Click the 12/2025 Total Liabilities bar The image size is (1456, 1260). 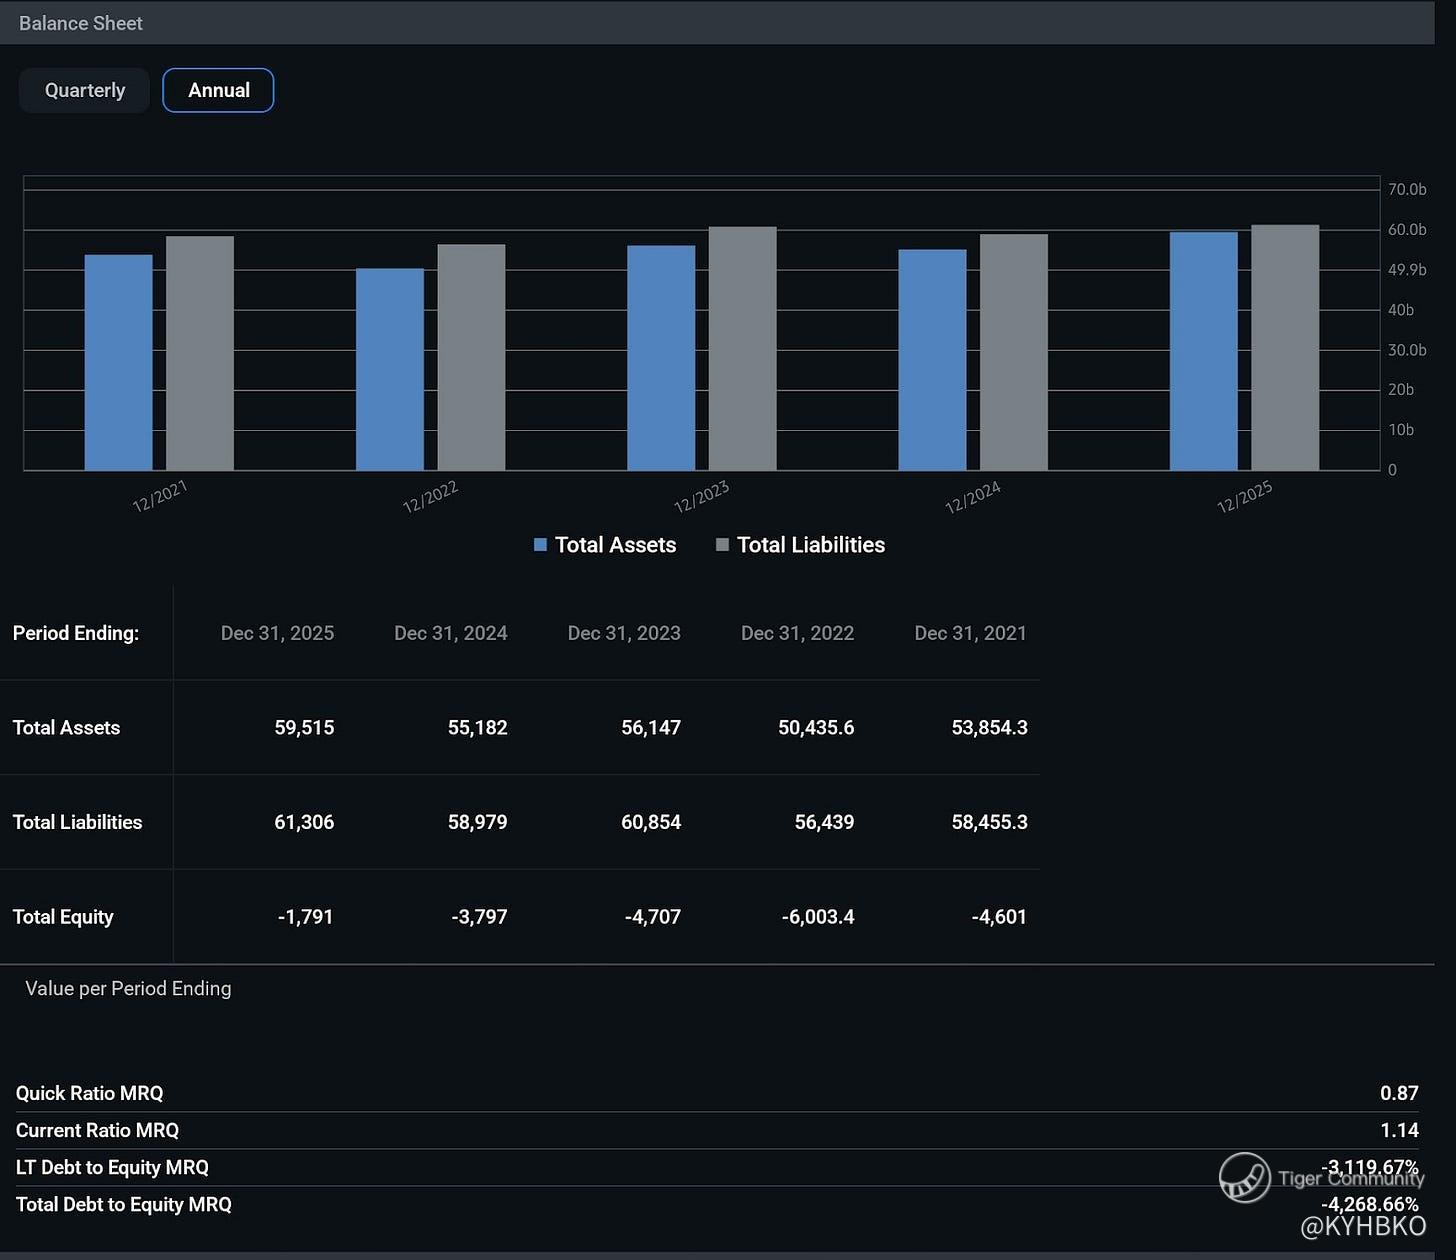[1285, 347]
